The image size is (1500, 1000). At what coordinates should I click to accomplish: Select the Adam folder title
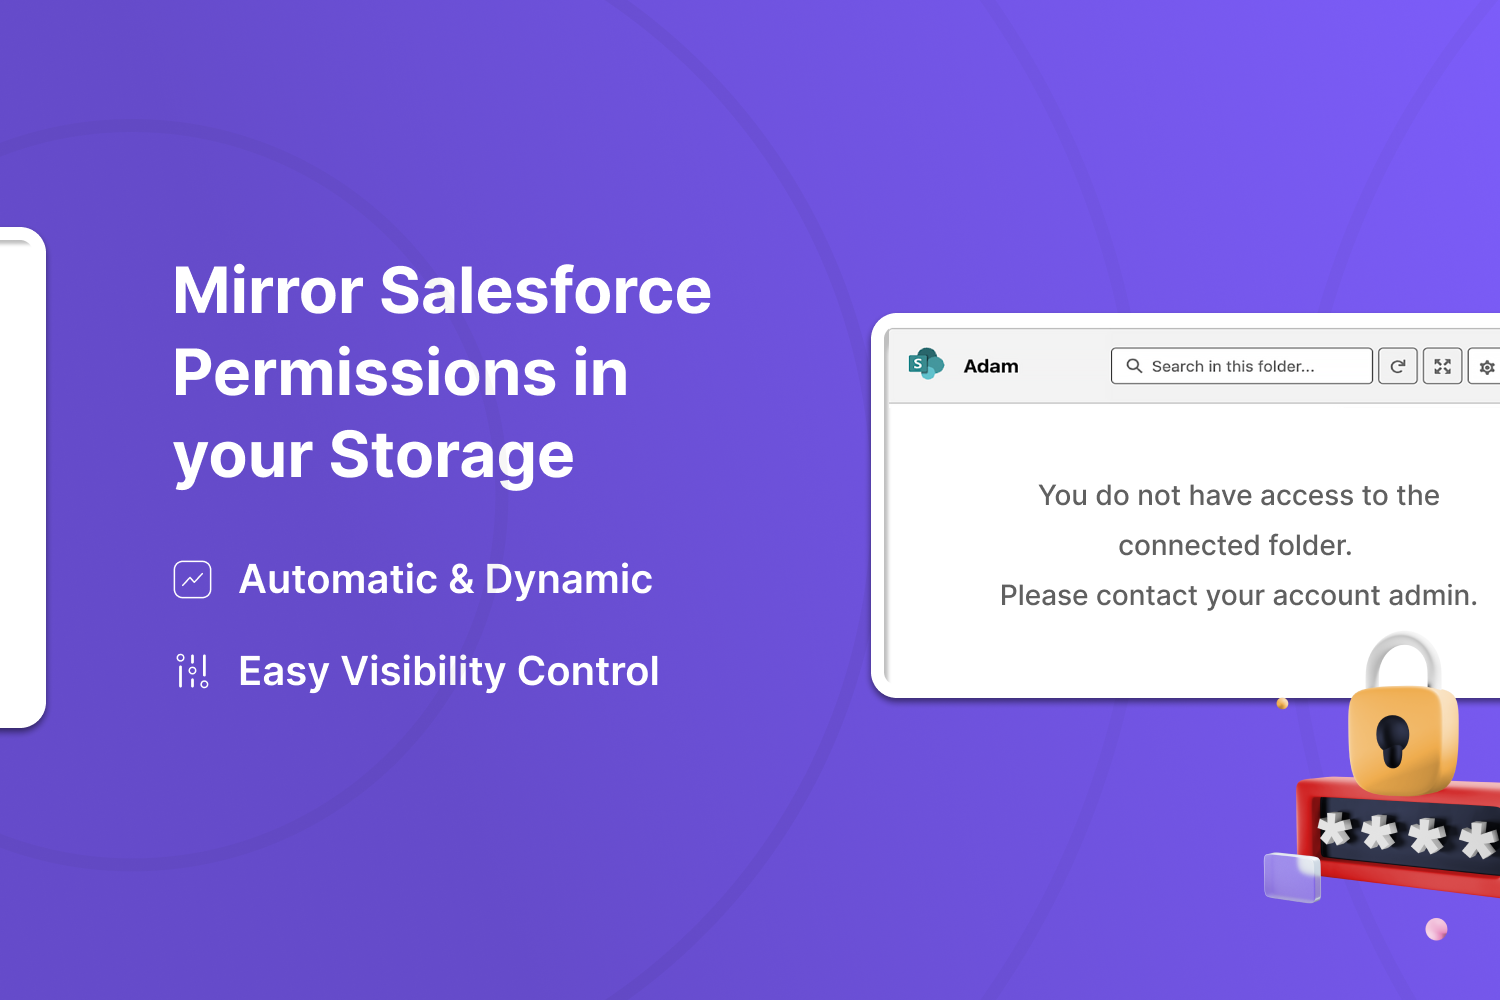991,366
